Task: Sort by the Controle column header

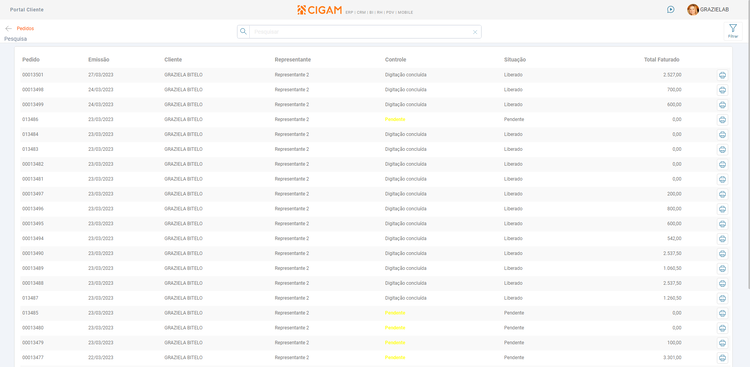Action: point(396,60)
